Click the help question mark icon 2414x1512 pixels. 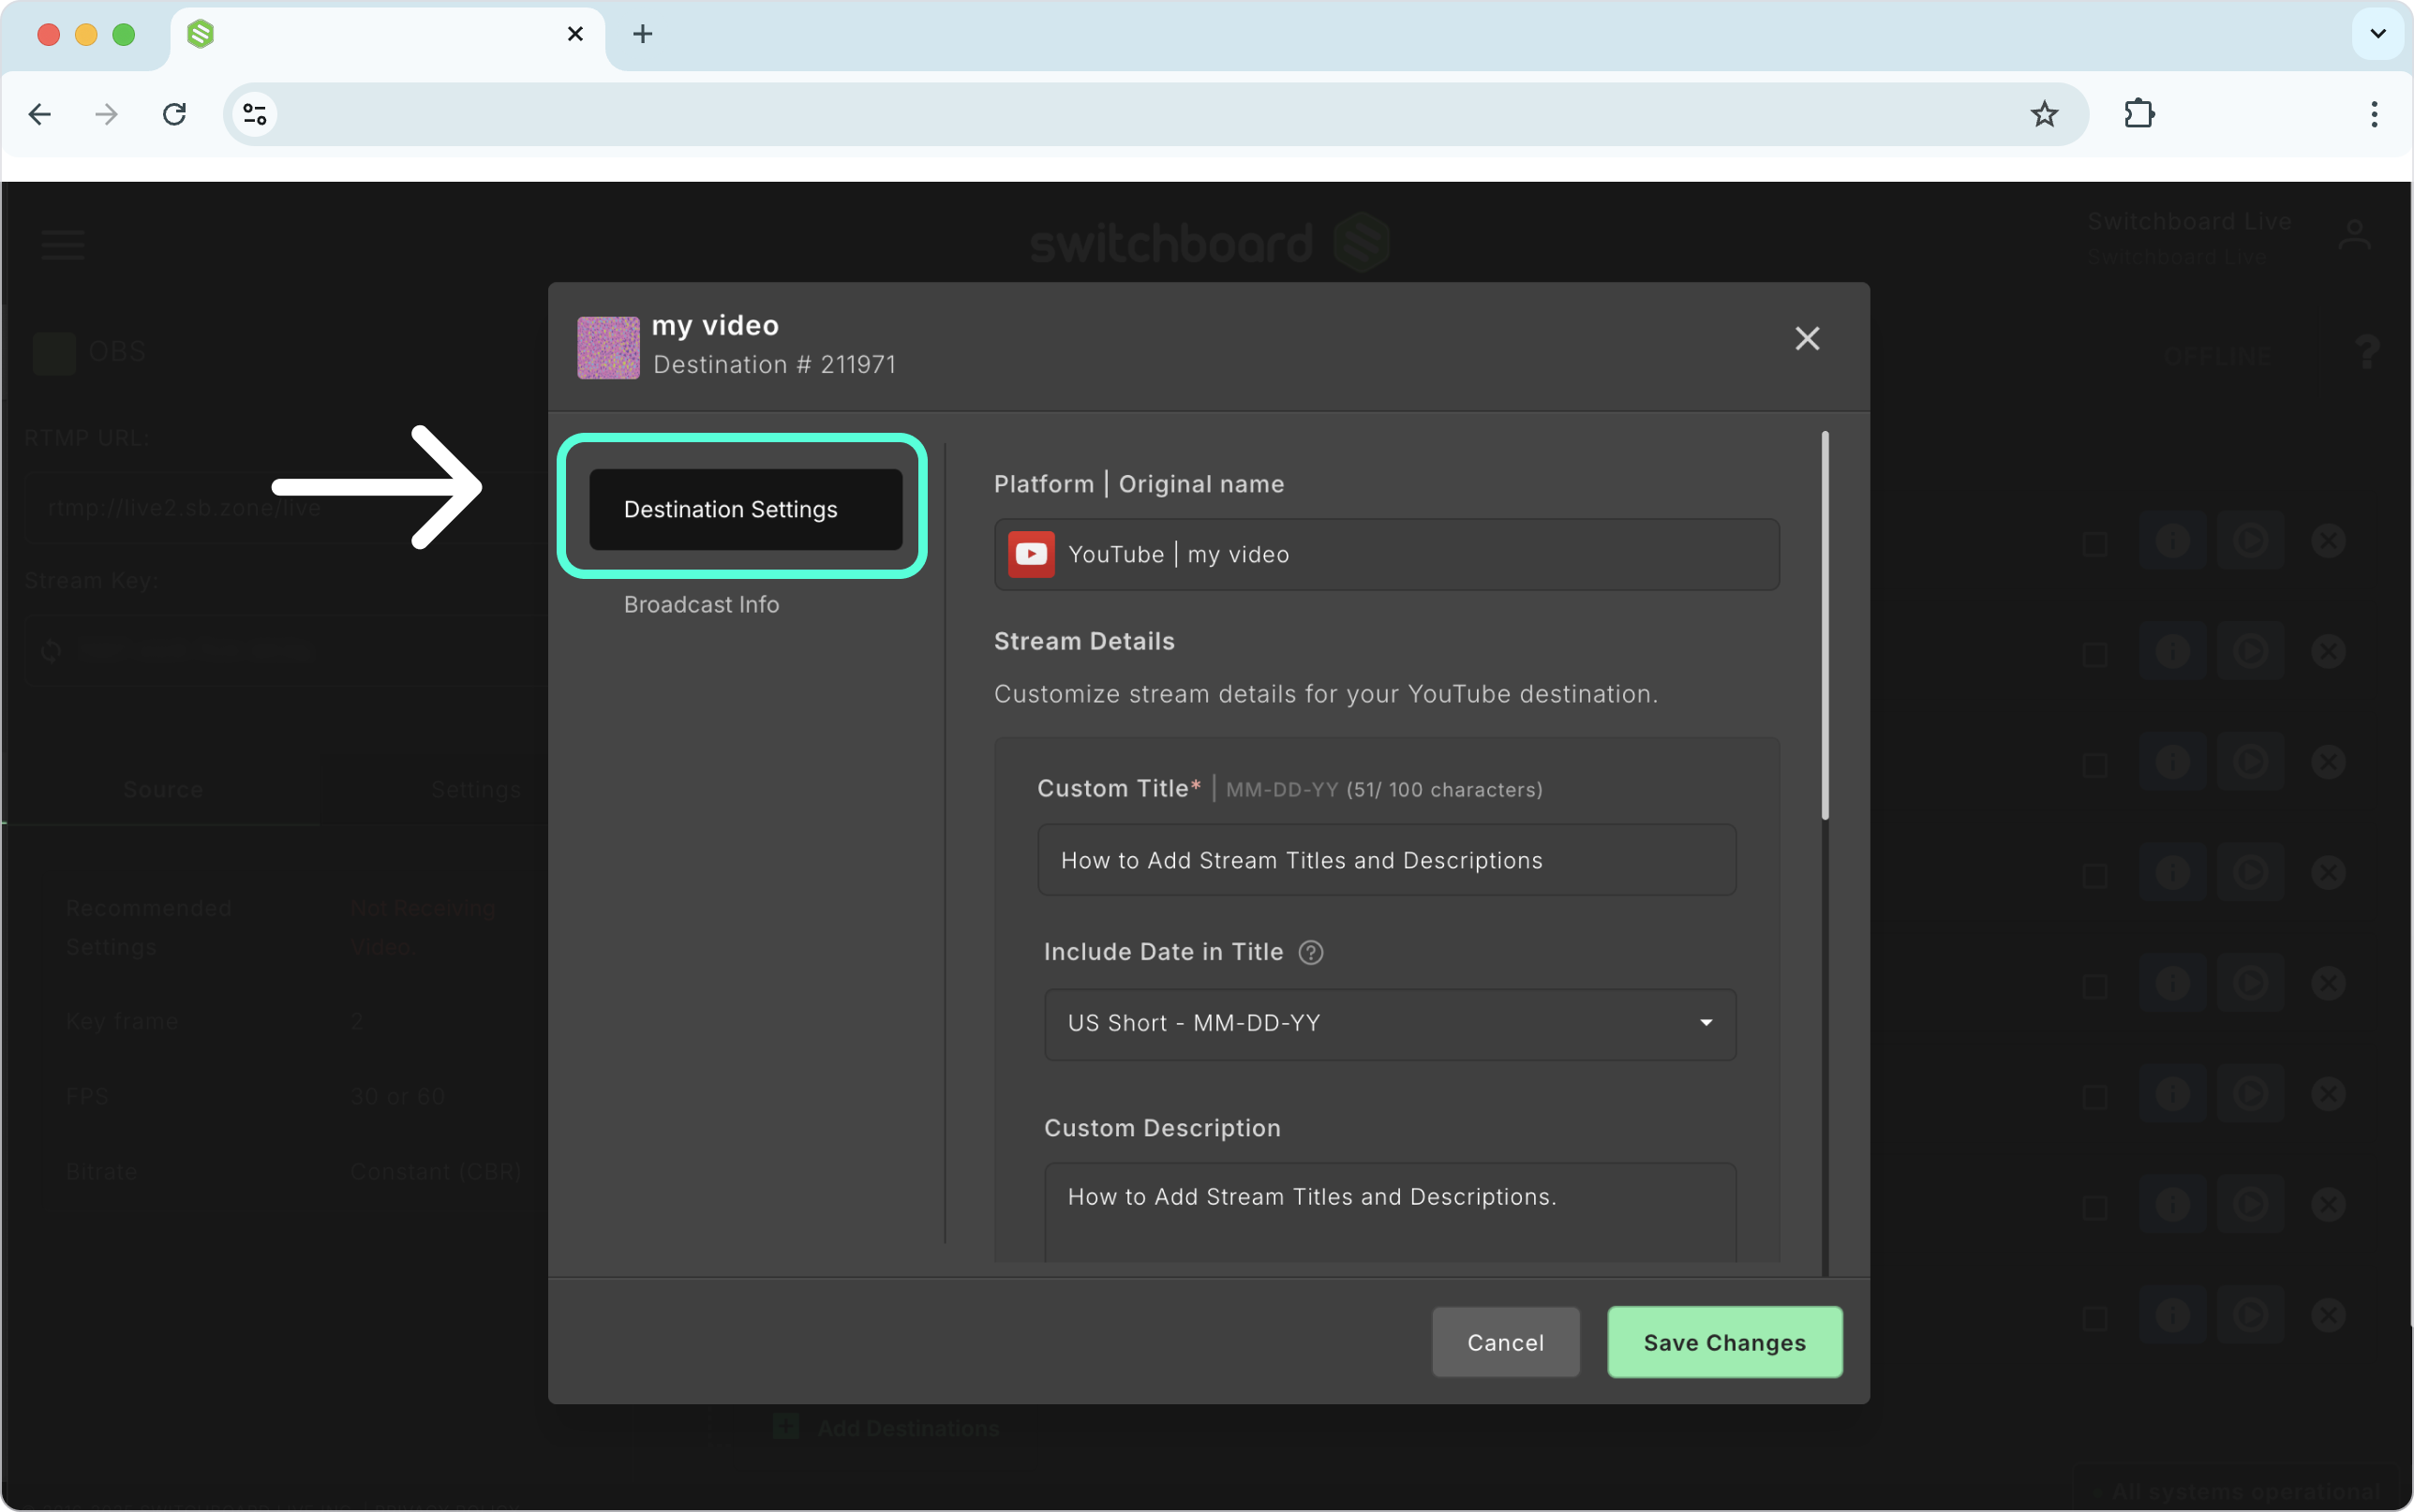coord(2366,352)
